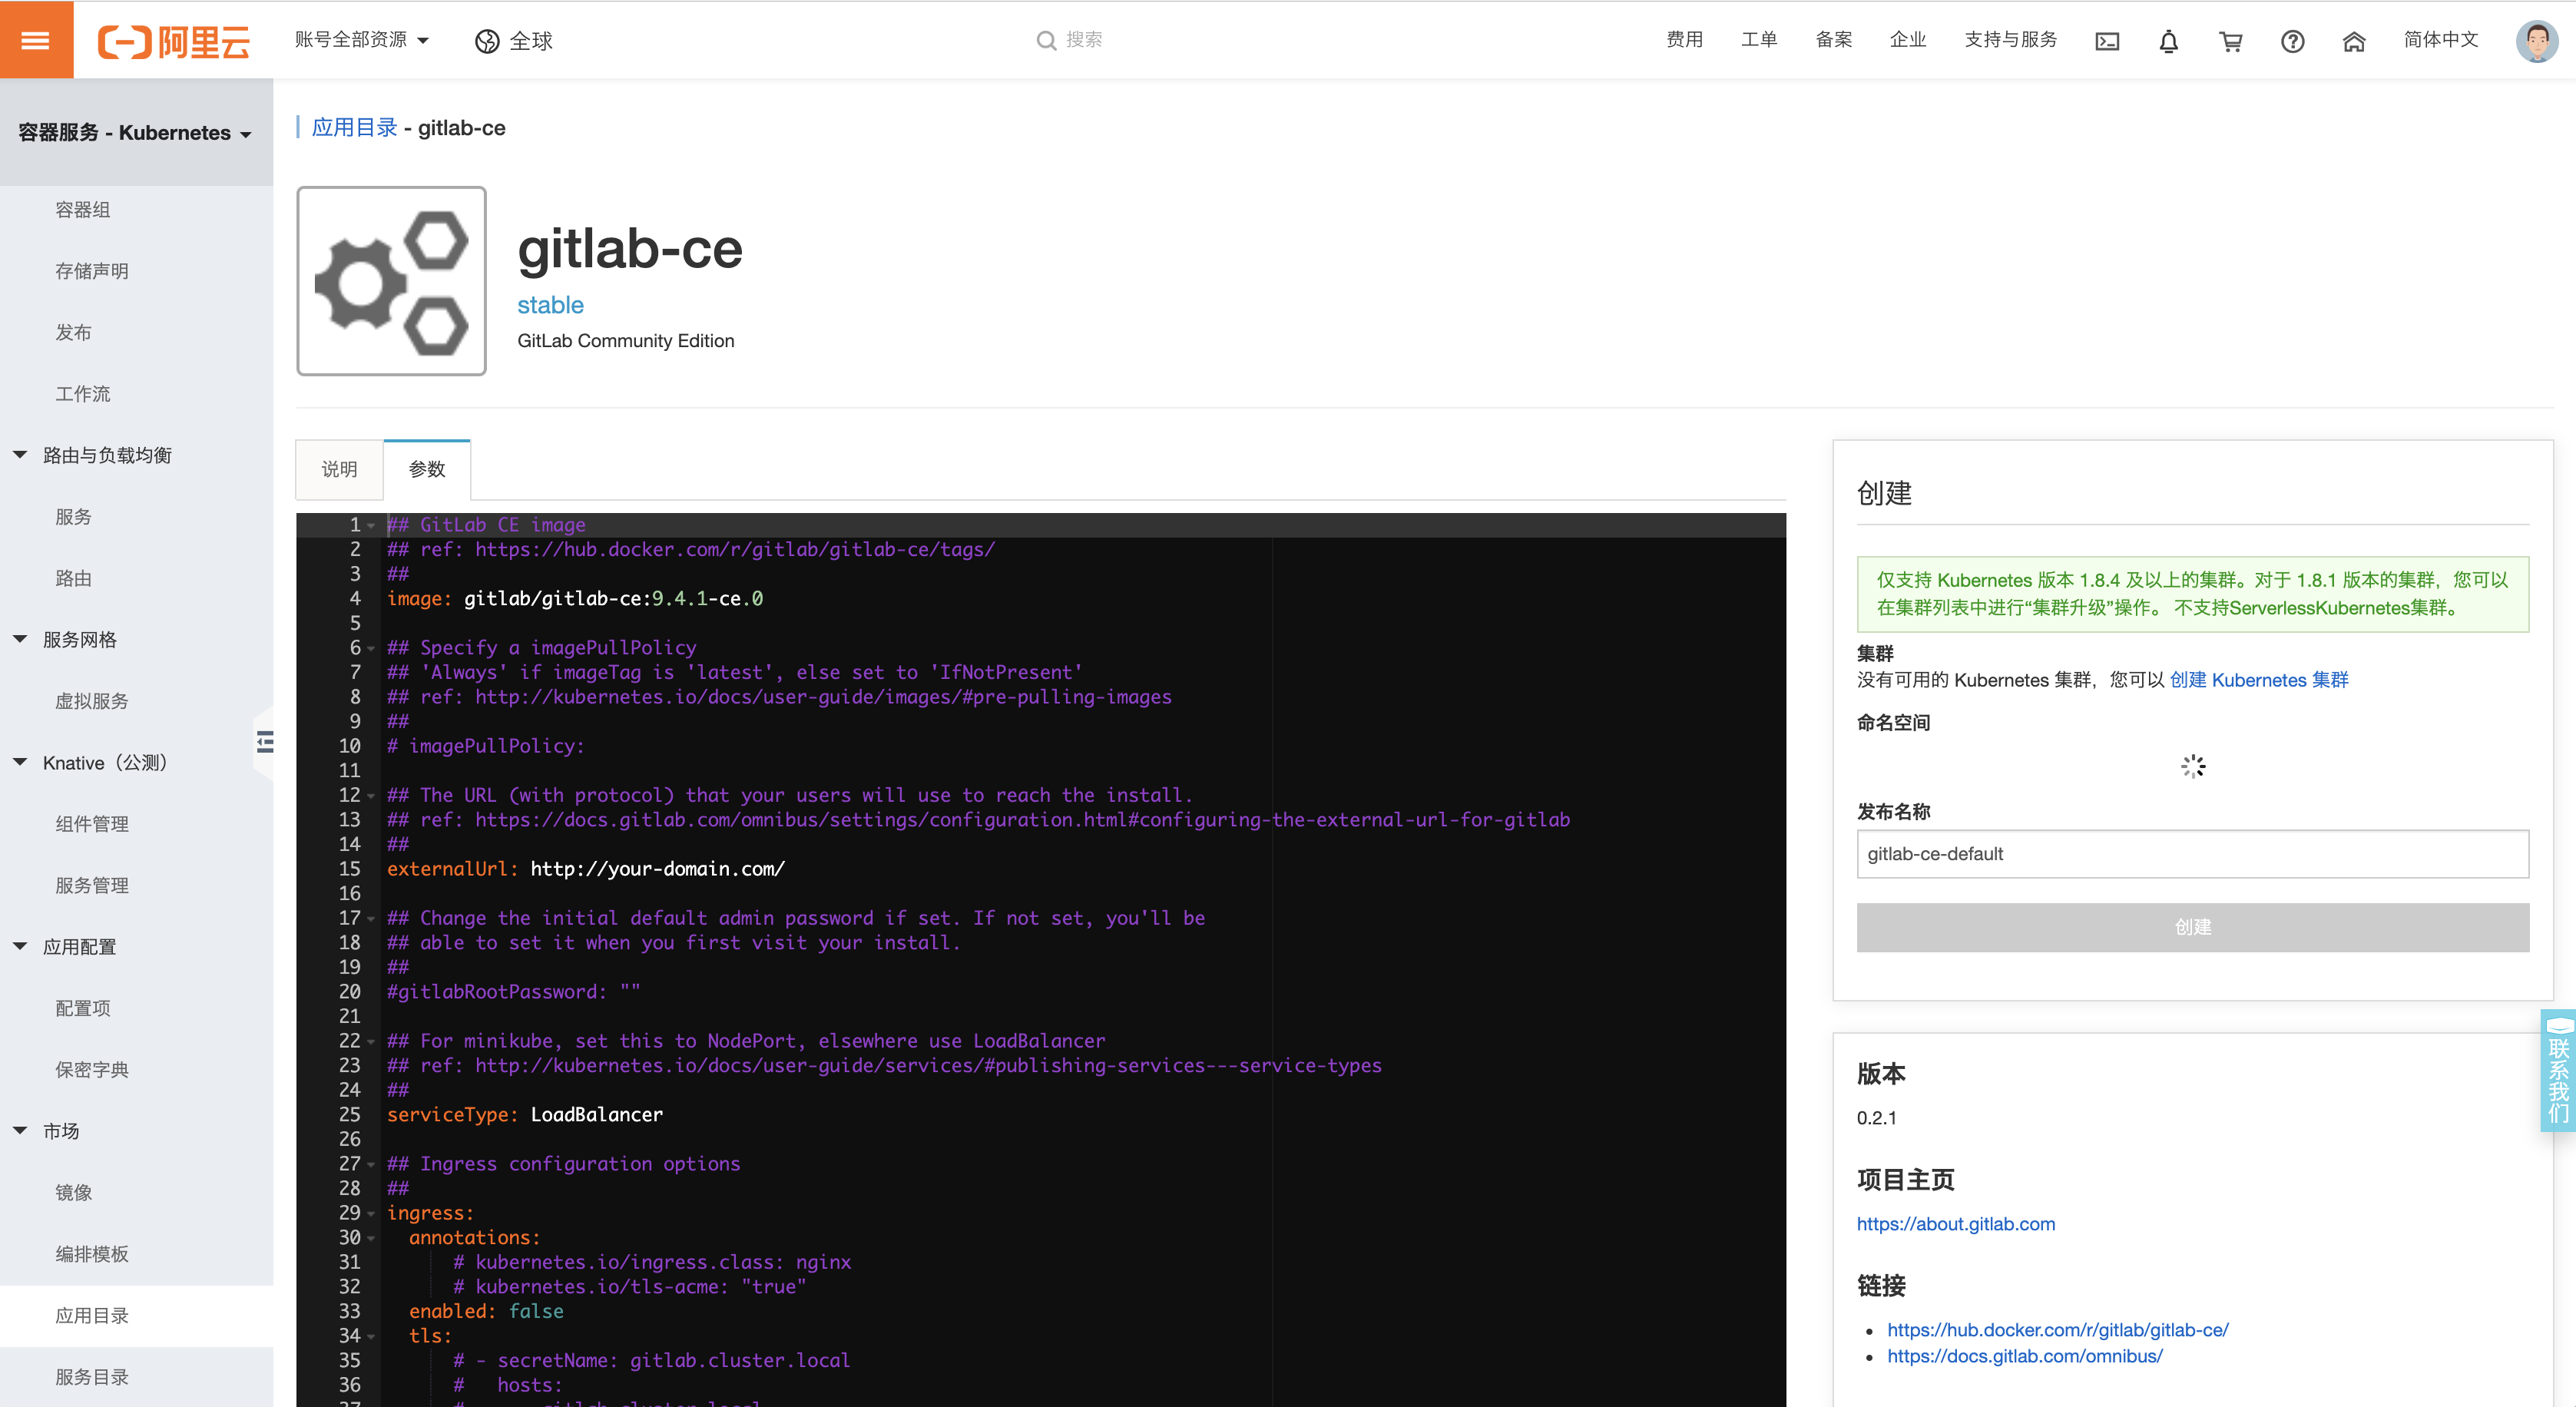Click the Alibaba Cloud logo
Image resolution: width=2576 pixels, height=1407 pixels.
[173, 40]
